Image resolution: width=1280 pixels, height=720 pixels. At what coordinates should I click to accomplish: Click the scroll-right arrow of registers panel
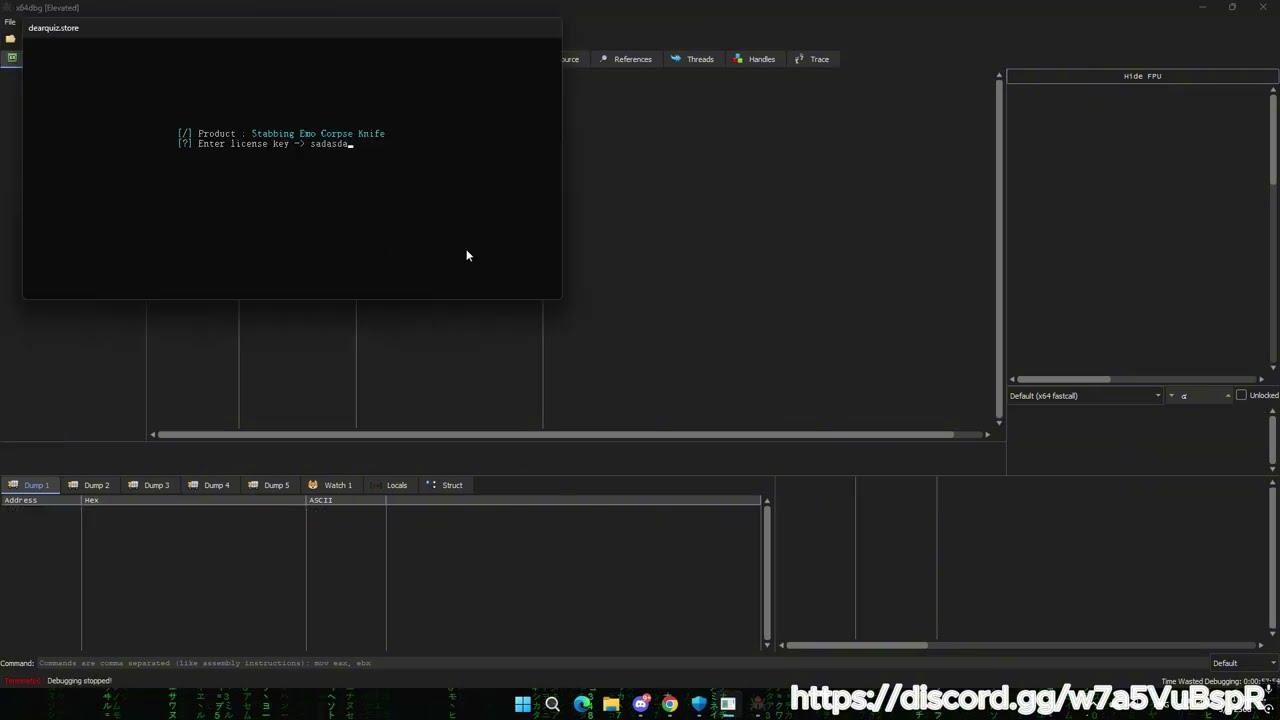(x=1261, y=379)
